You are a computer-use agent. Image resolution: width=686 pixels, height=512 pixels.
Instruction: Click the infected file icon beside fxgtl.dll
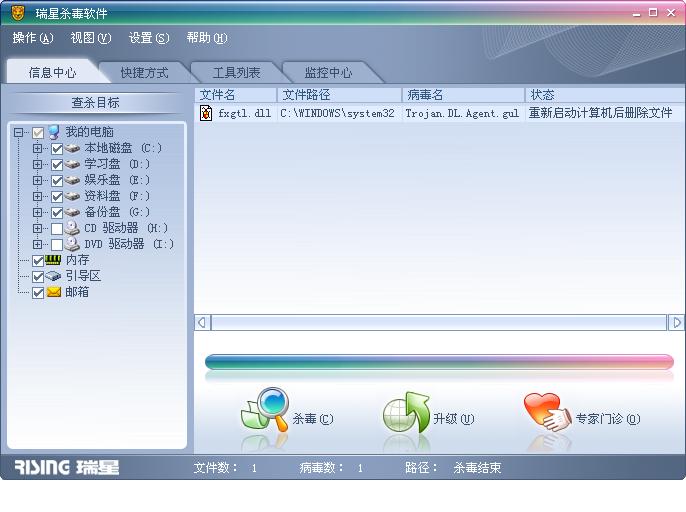pos(206,113)
